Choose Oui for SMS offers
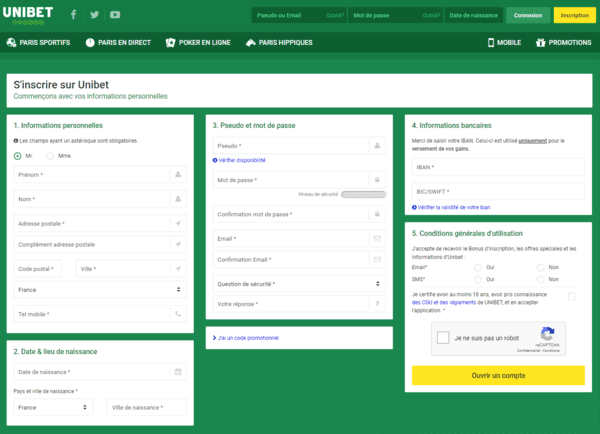 point(478,279)
